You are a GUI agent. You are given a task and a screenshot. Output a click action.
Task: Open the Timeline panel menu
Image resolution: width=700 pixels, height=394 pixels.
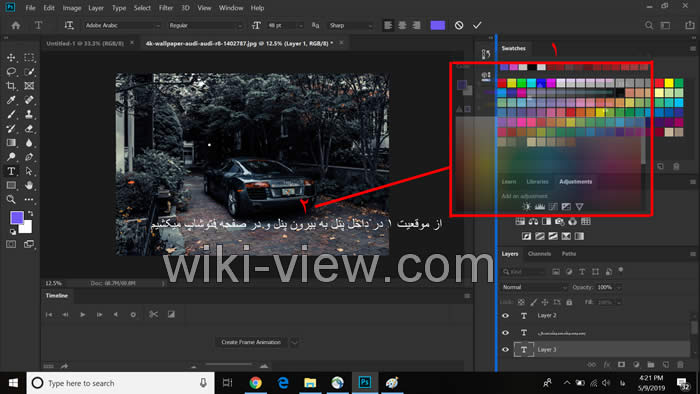467,295
